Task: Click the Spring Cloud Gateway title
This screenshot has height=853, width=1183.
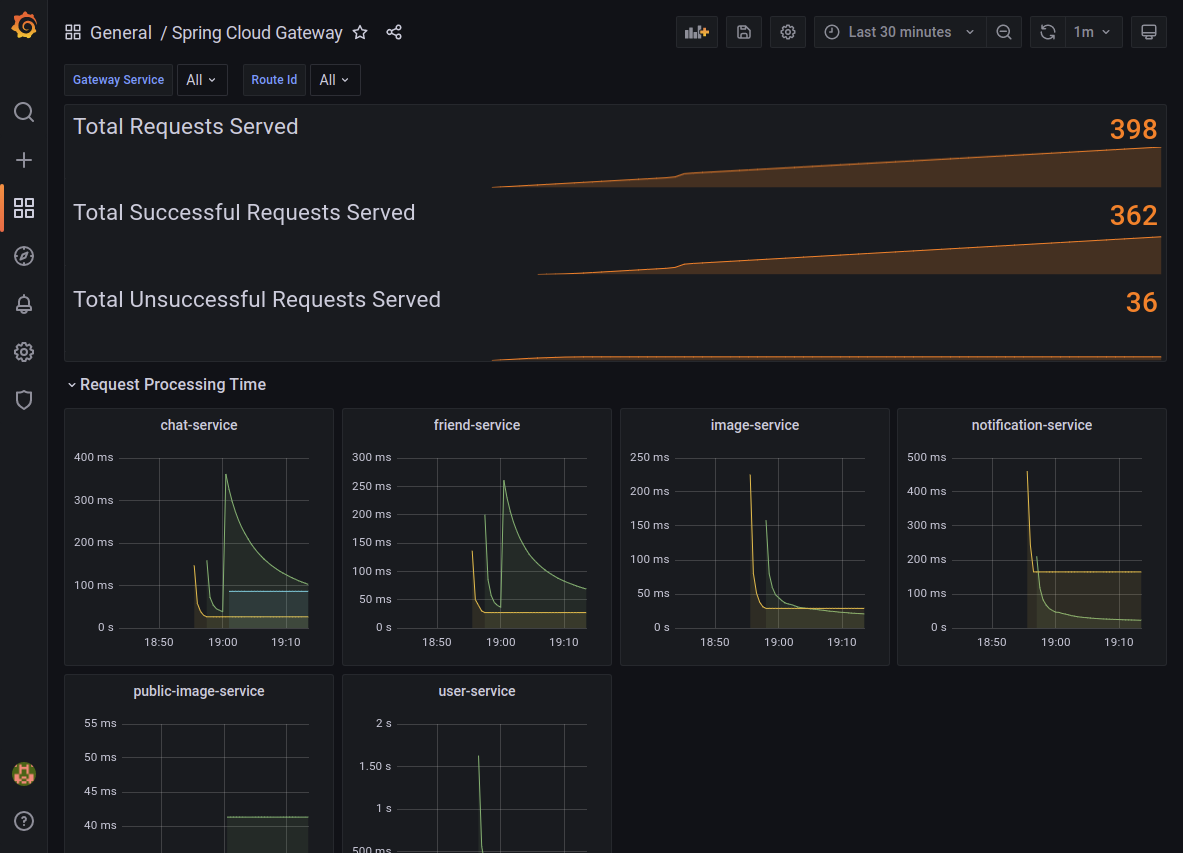Action: [x=257, y=32]
